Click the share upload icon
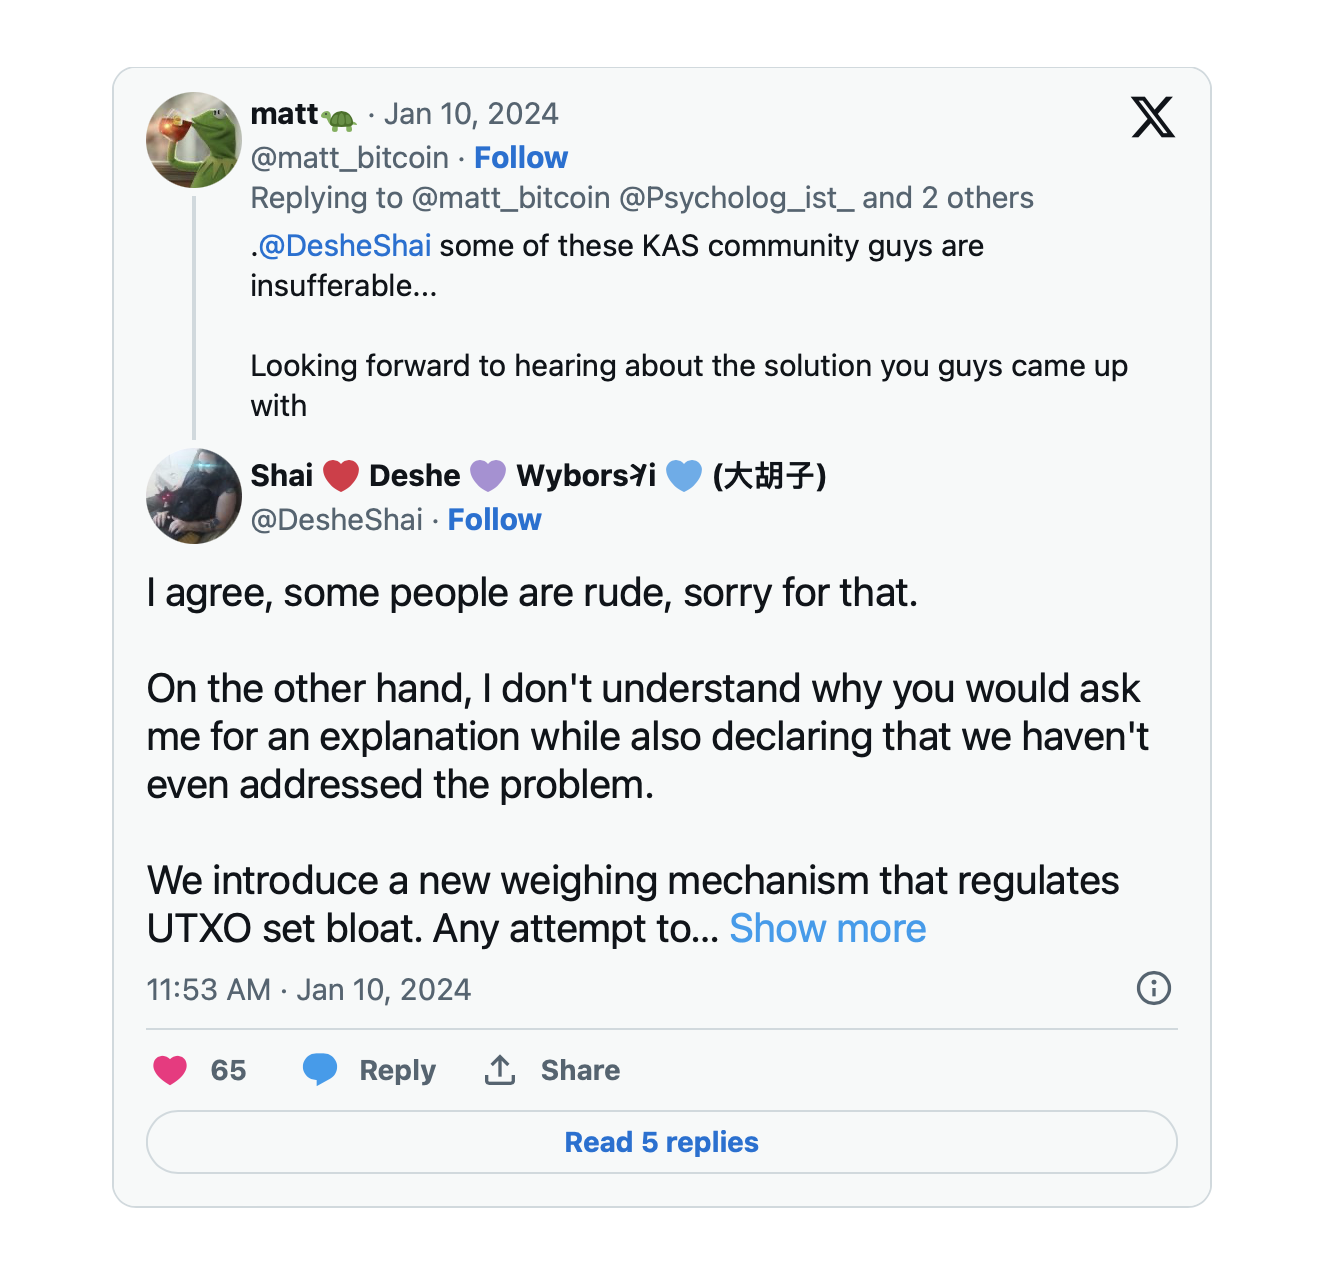The height and width of the screenshot is (1262, 1342). (500, 1070)
